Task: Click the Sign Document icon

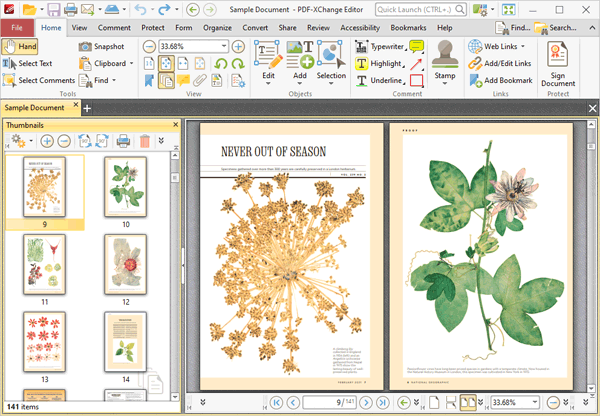Action: click(x=557, y=54)
